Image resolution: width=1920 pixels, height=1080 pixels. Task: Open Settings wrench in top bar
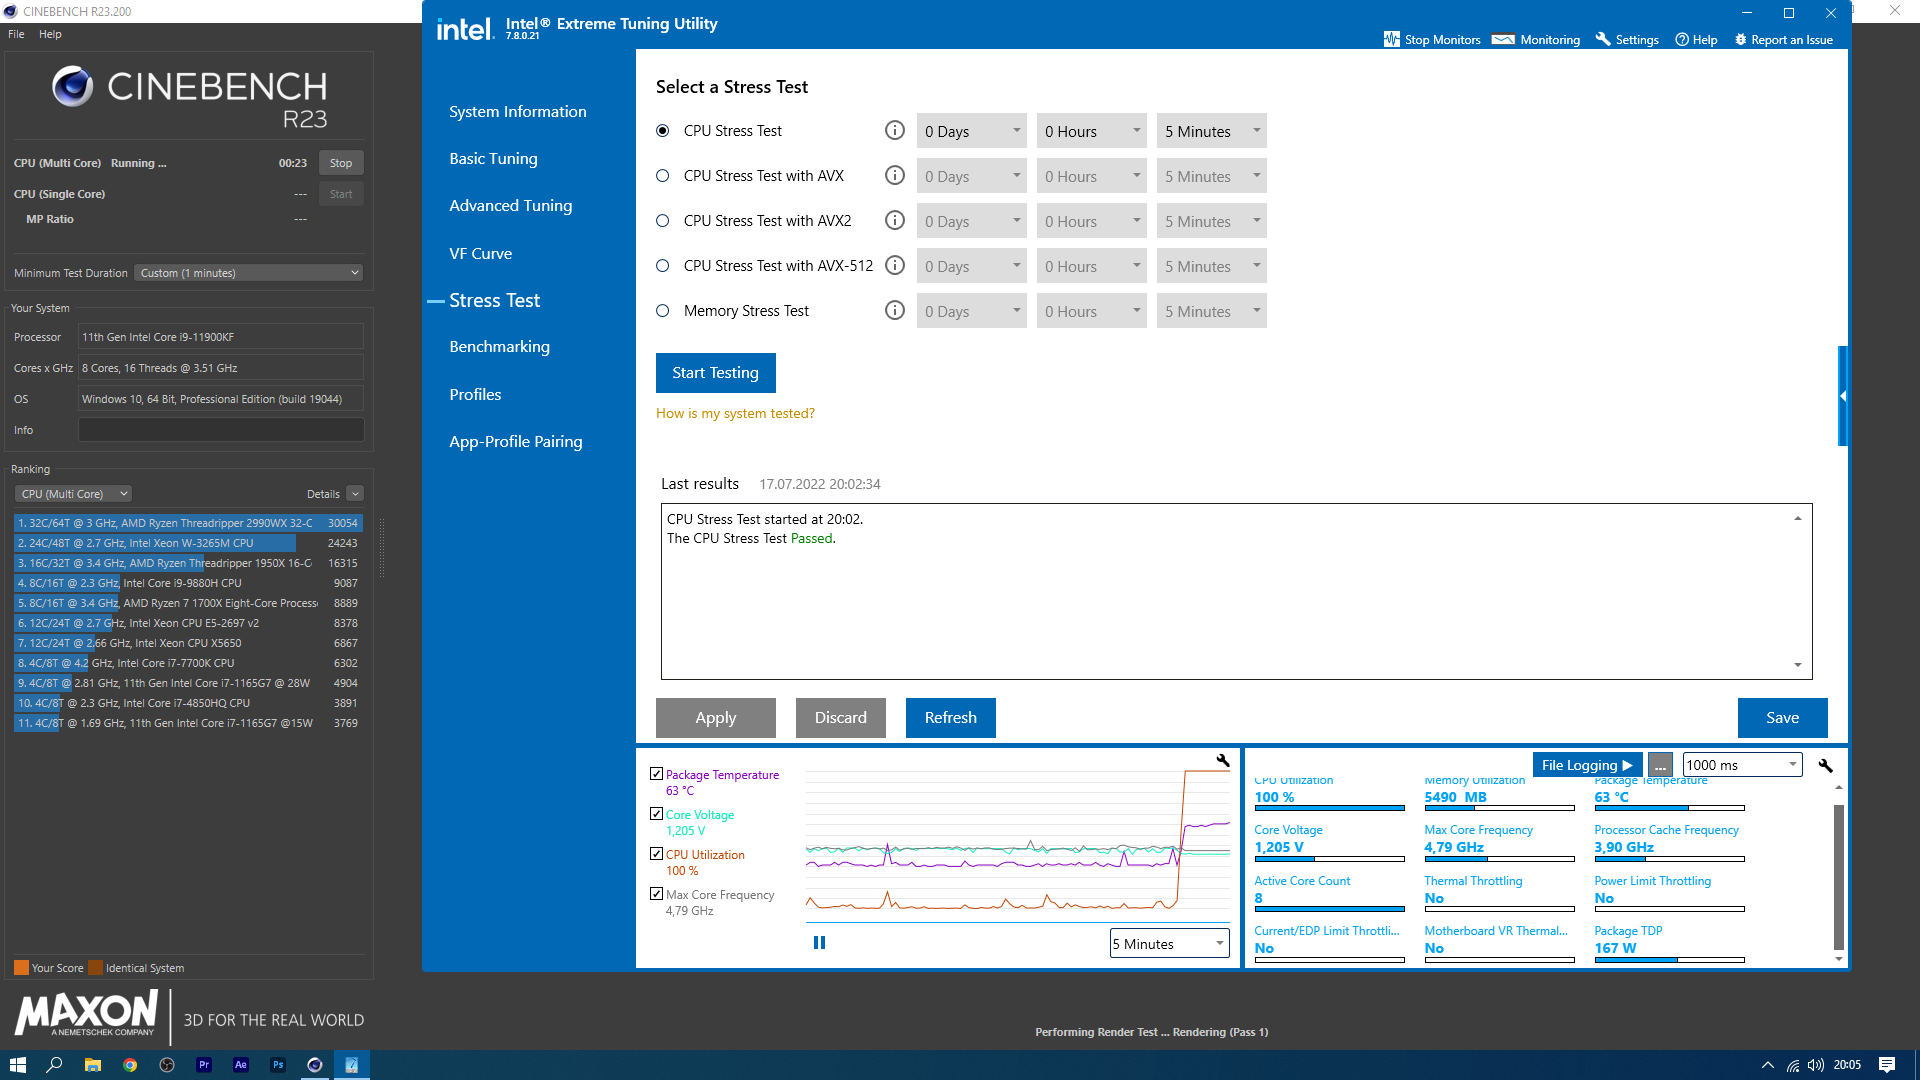point(1603,40)
